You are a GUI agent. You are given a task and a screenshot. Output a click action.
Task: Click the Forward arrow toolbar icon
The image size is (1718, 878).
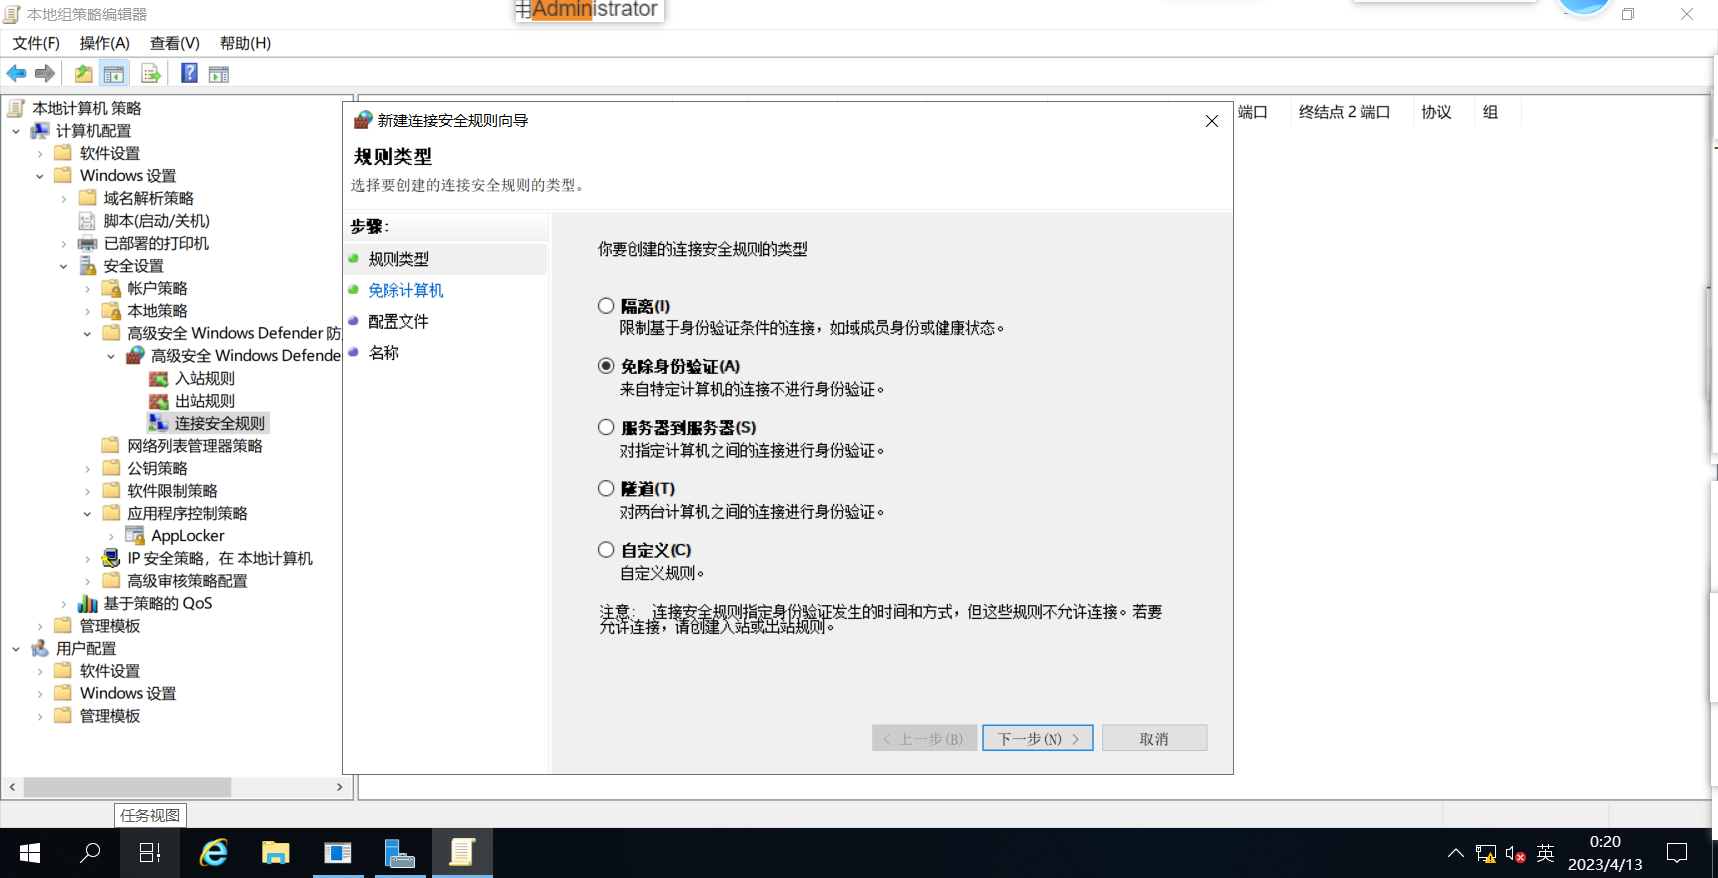click(44, 73)
